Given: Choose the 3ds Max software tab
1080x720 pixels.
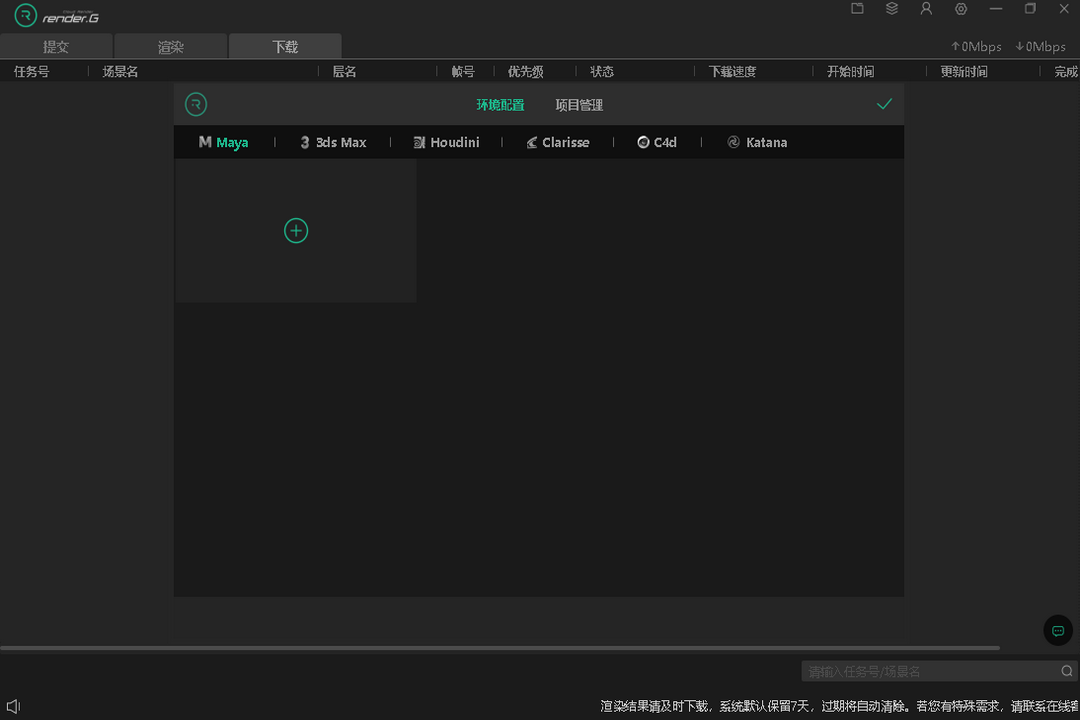Looking at the screenshot, I should point(333,143).
